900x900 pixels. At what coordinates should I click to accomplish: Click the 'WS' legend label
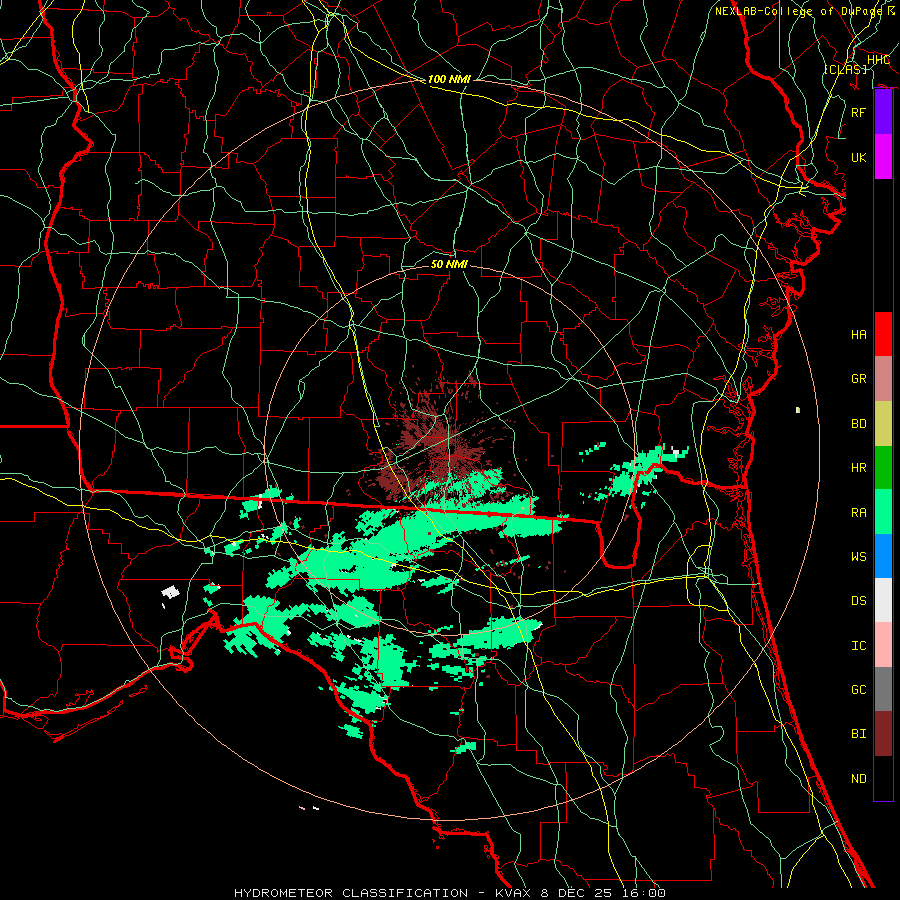858,557
